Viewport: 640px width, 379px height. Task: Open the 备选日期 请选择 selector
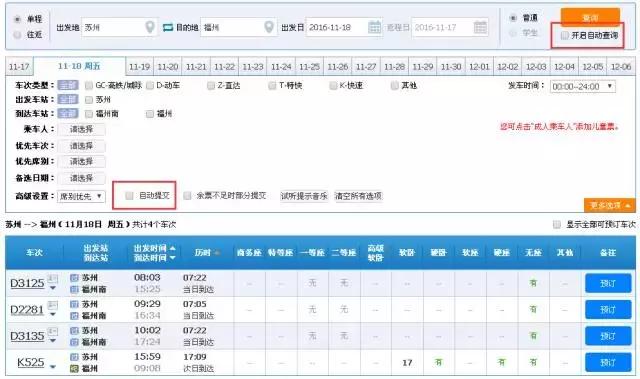click(x=82, y=178)
